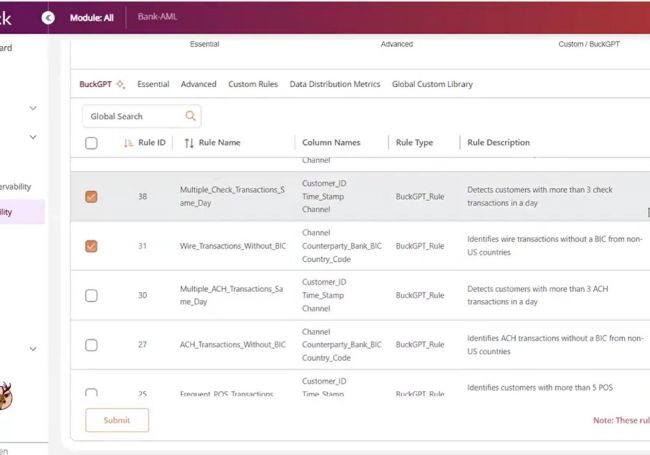This screenshot has width=650, height=455.
Task: Open Global Custom Library tab
Action: [x=432, y=84]
